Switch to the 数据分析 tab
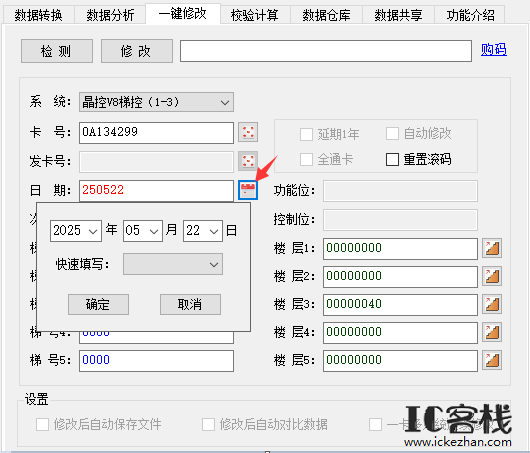Viewport: 530px width, 453px height. pos(110,15)
